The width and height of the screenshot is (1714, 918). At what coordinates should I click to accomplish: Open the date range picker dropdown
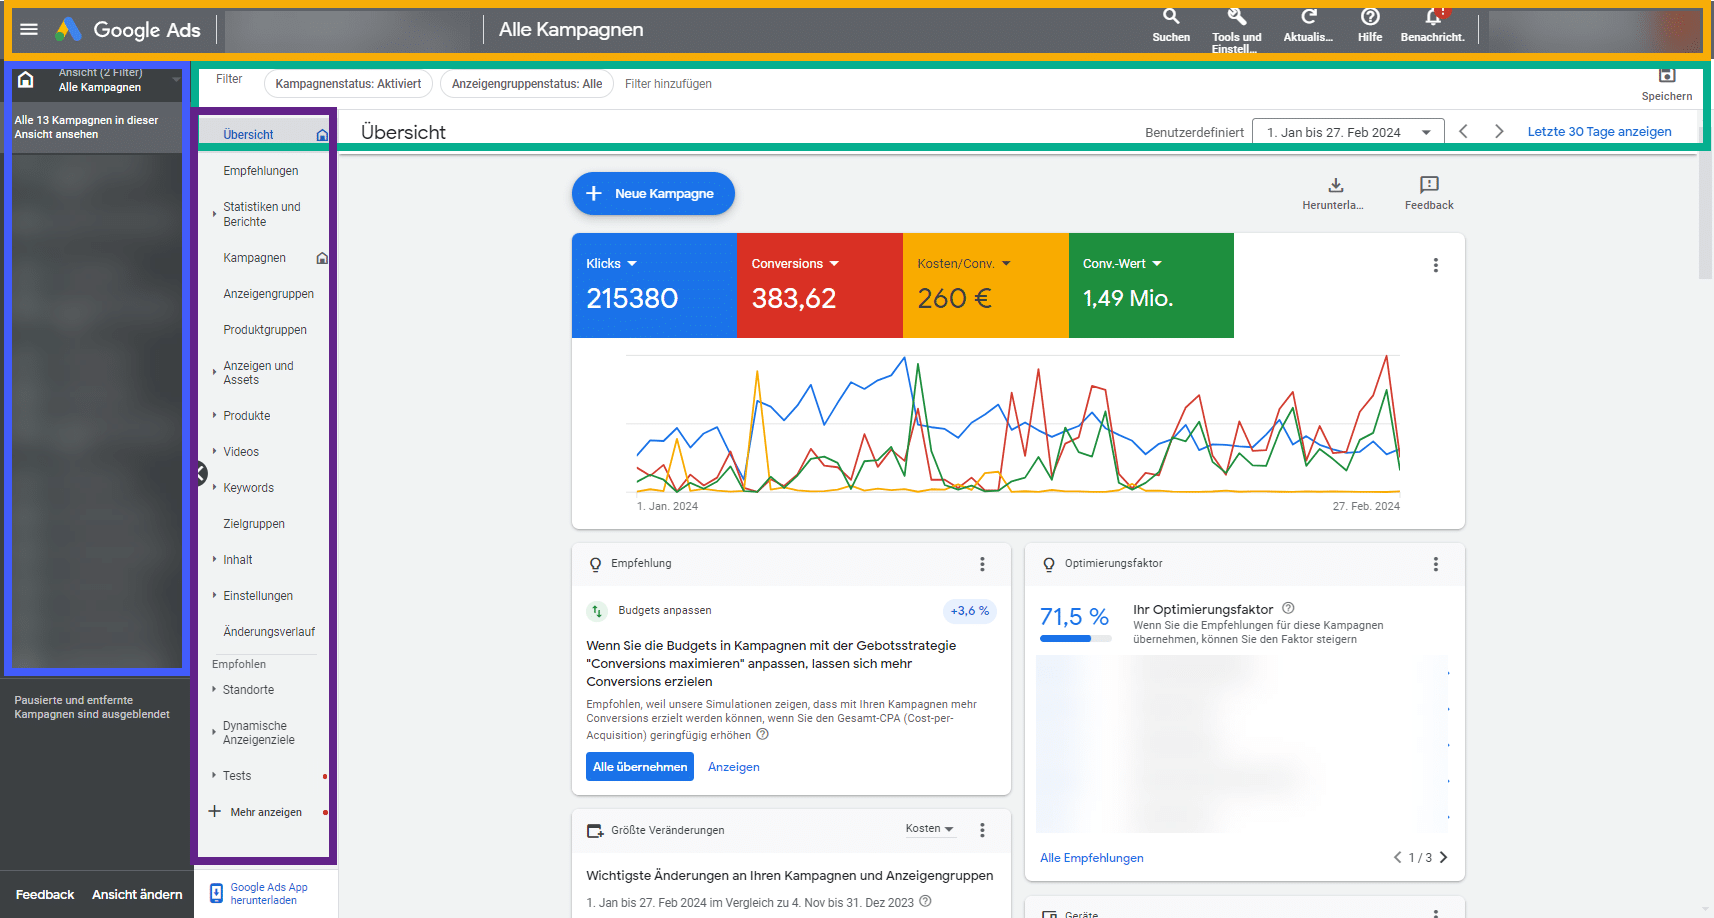click(x=1348, y=132)
